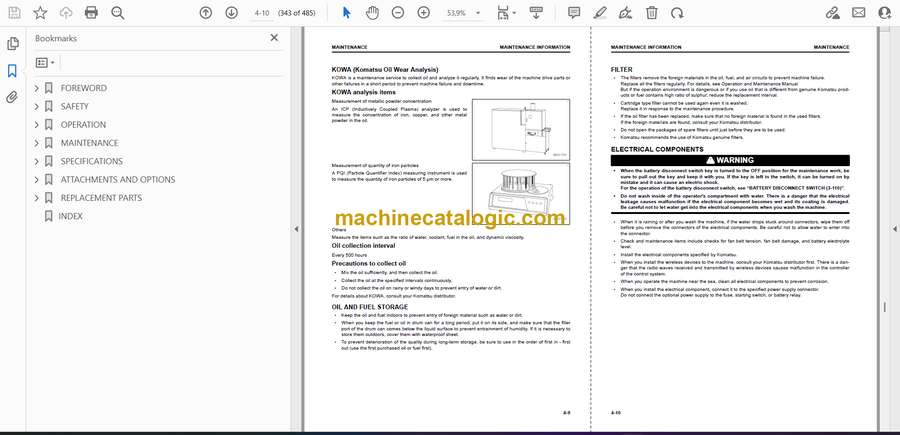This screenshot has width=900, height=435.
Task: Jump to the REPLACEMENT PARTS bookmark
Action: 101,198
